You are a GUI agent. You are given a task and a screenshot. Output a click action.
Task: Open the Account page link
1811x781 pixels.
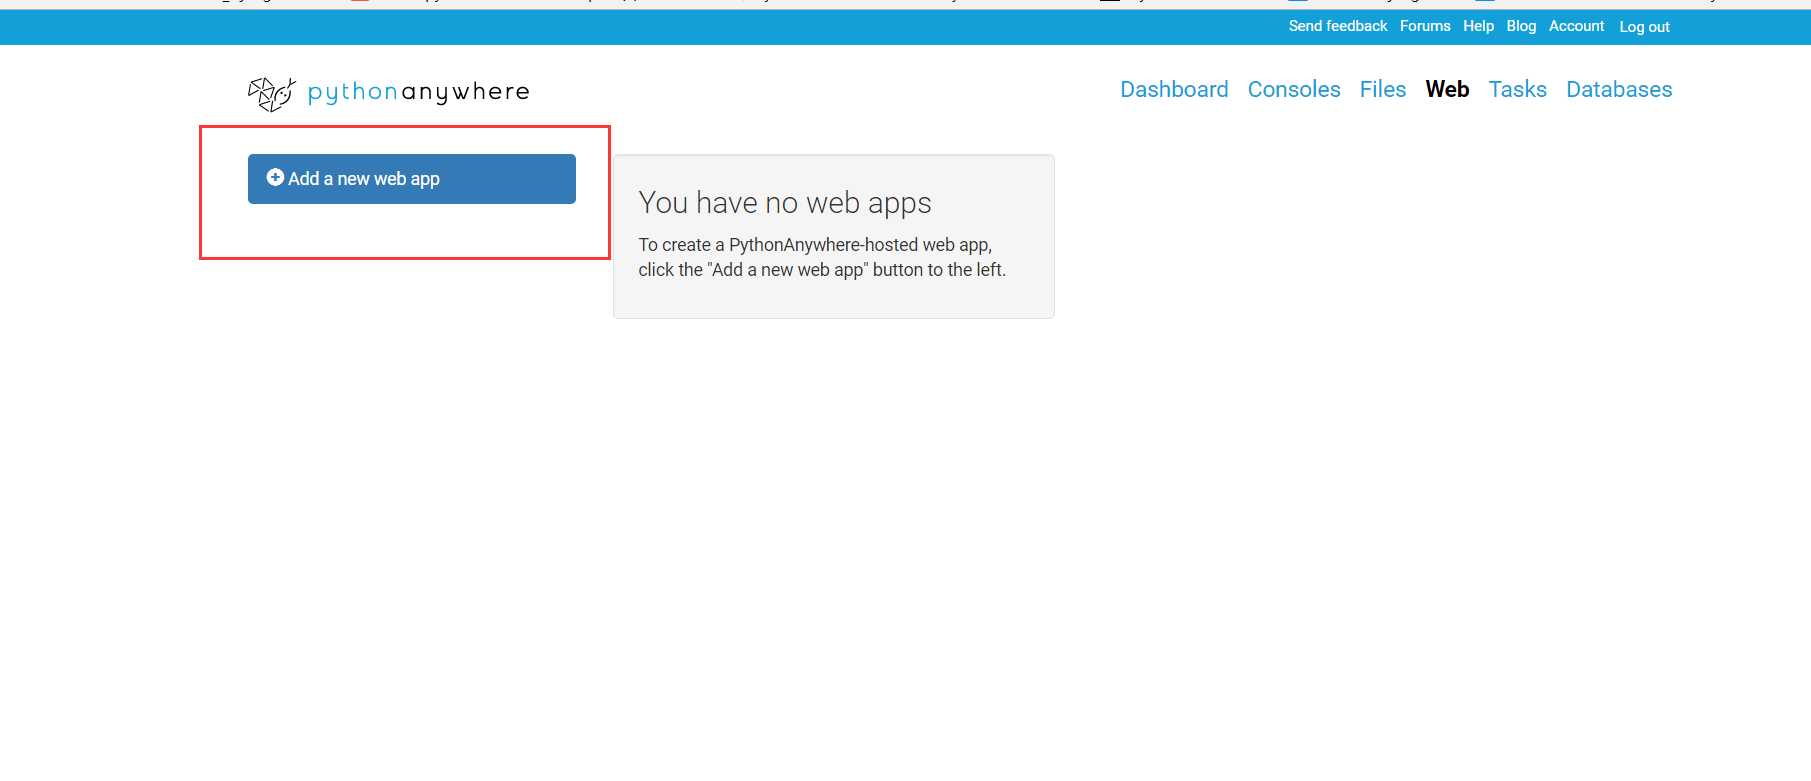[x=1576, y=26]
